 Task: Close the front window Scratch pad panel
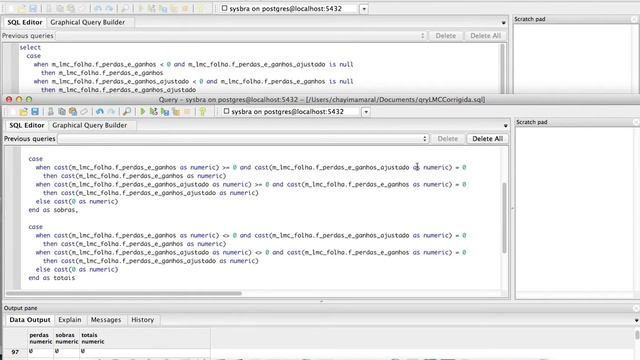pos(636,122)
